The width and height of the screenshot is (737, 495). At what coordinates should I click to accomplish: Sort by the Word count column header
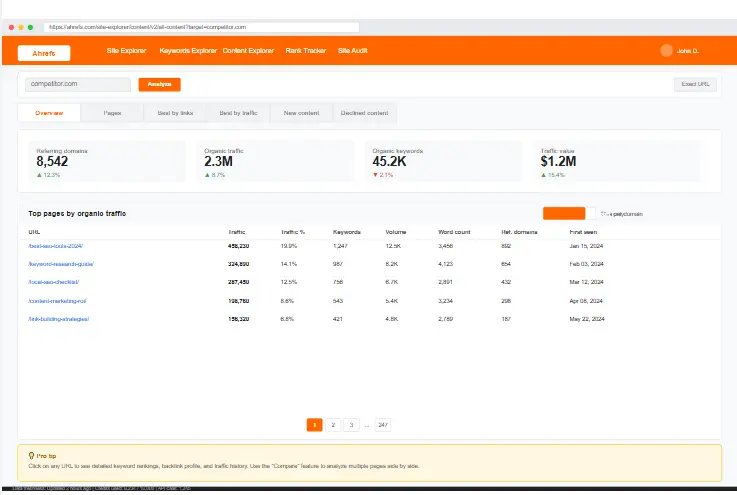[454, 232]
